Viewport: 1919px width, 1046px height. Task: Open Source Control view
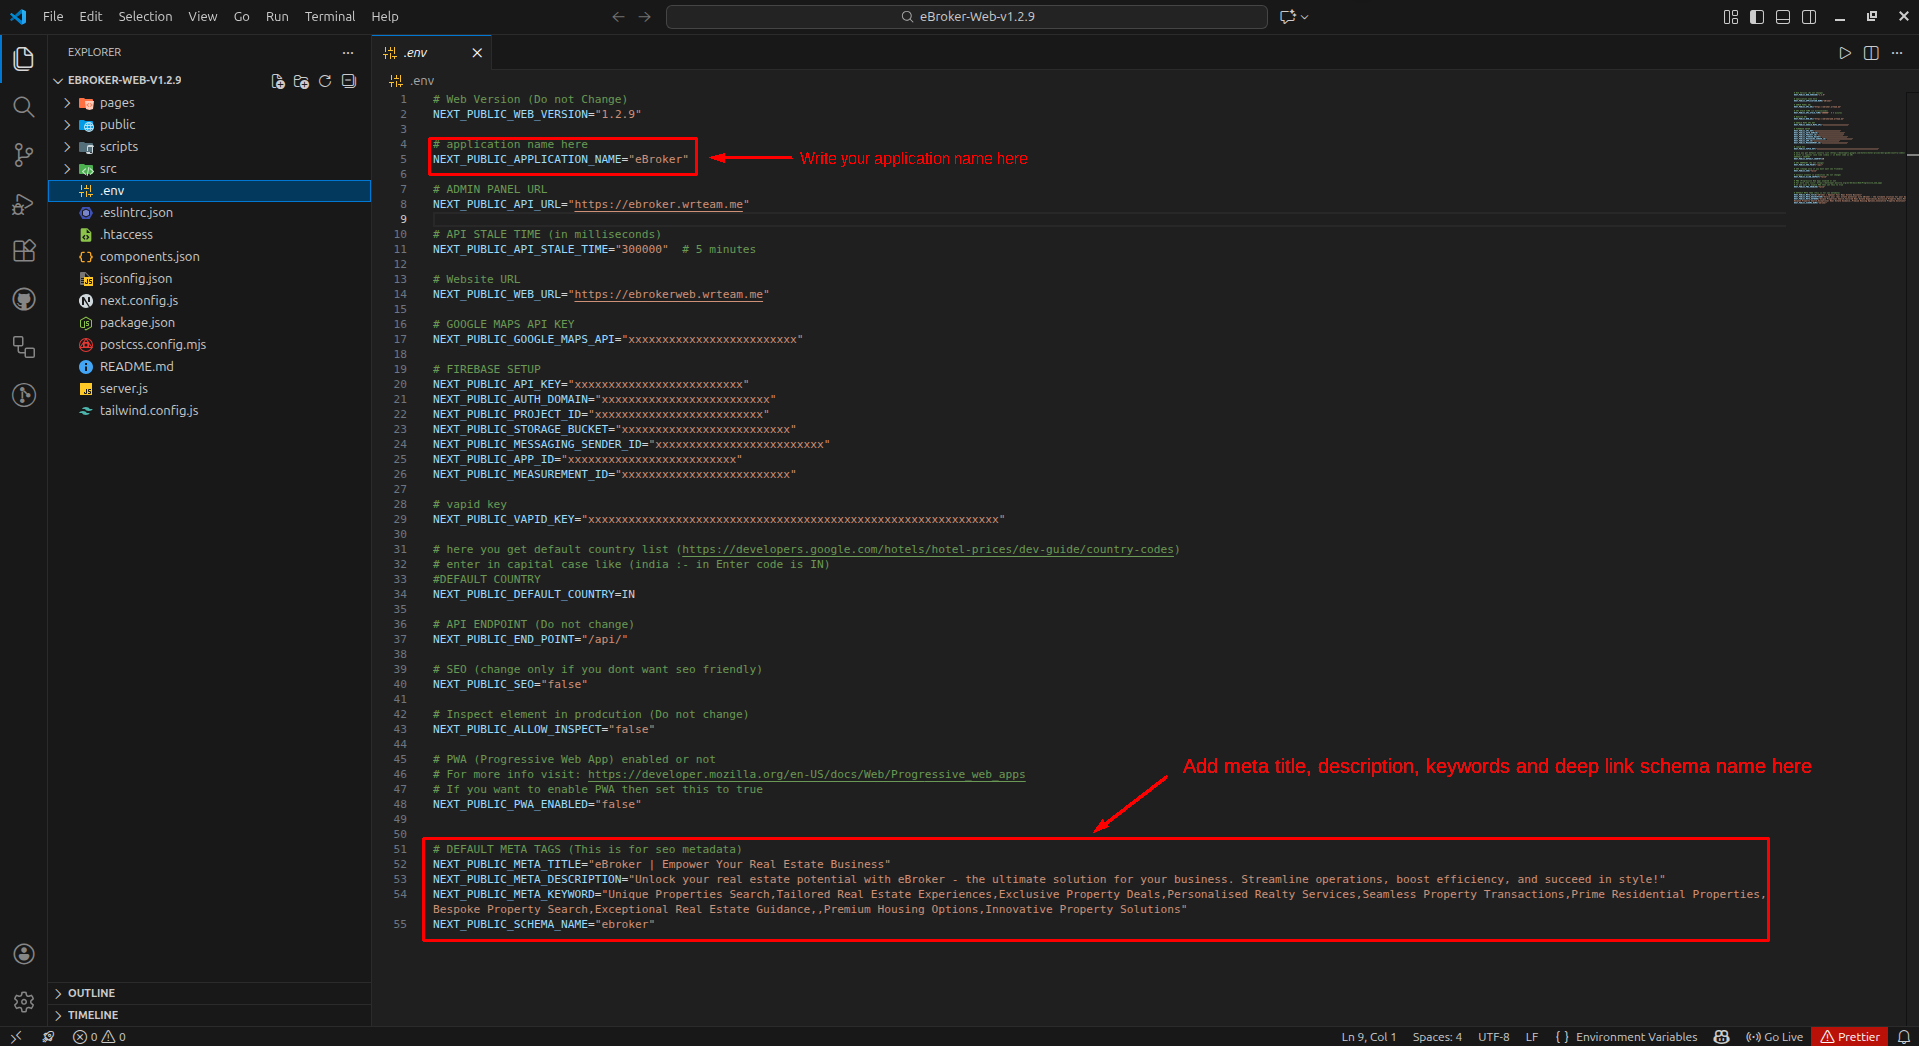point(24,155)
